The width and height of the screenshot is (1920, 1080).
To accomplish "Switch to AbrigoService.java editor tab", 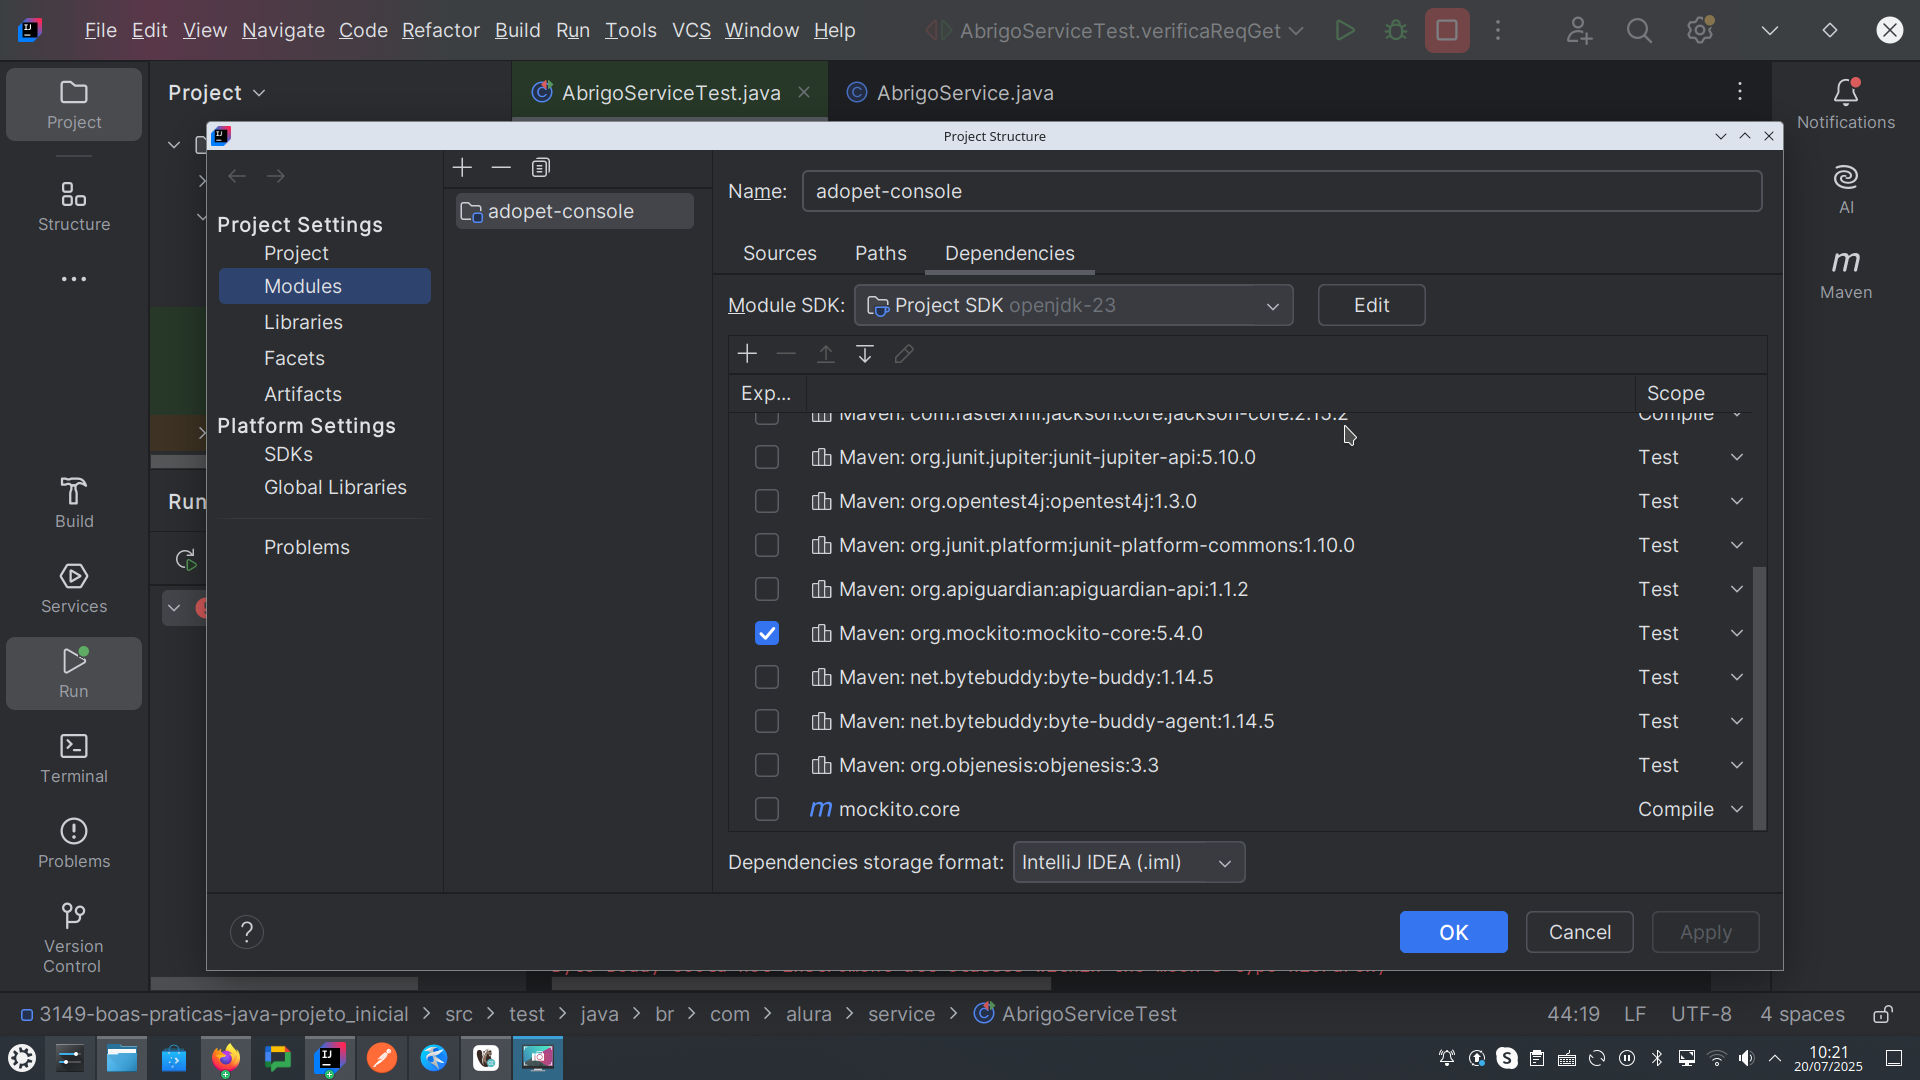I will (x=950, y=92).
